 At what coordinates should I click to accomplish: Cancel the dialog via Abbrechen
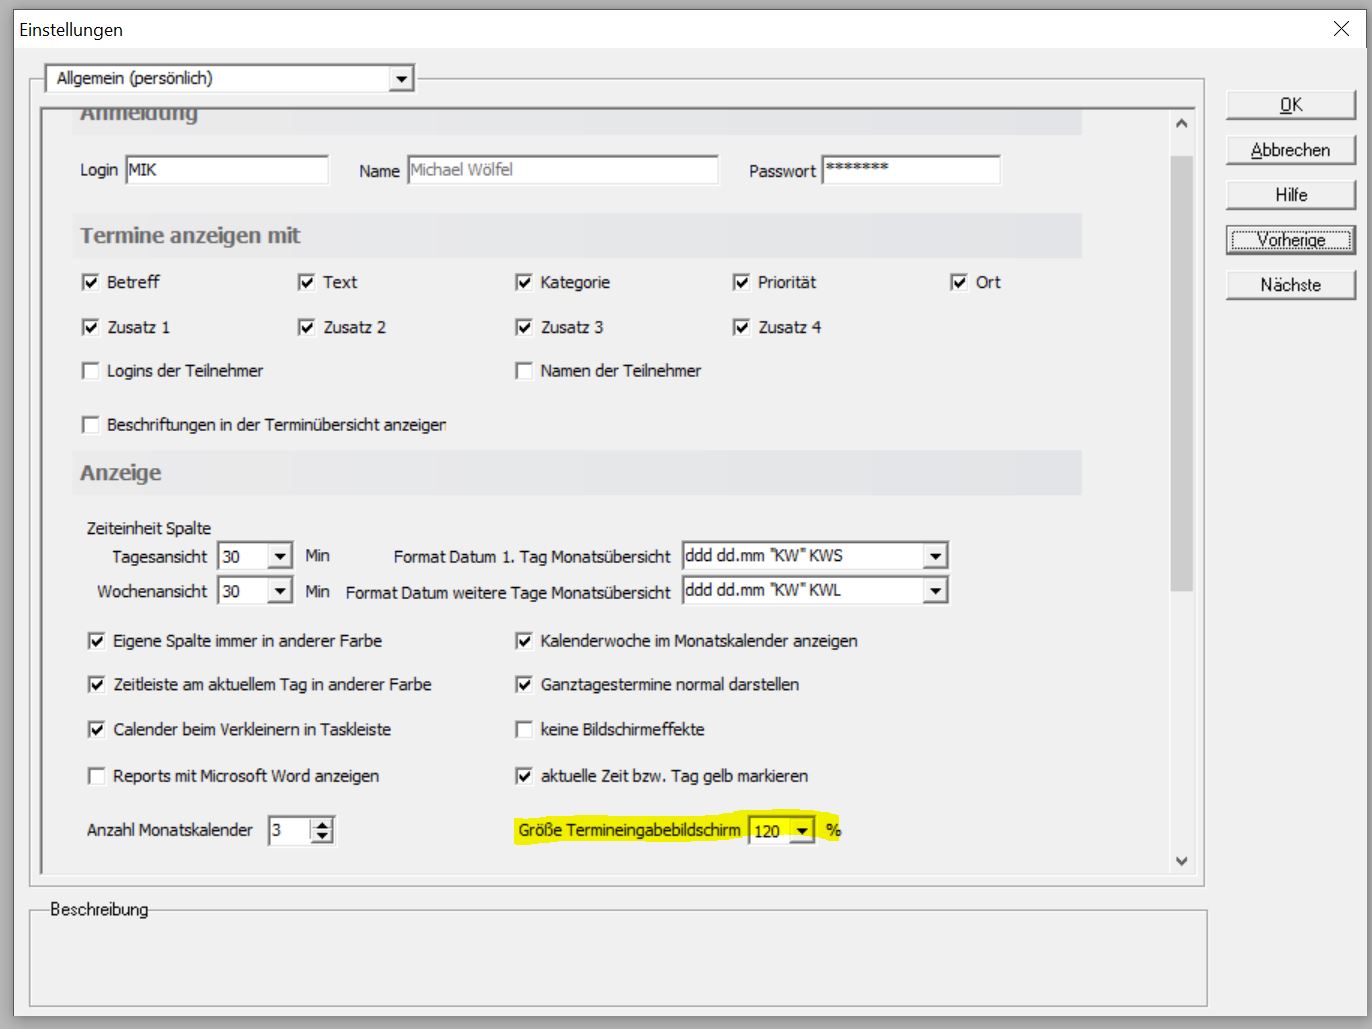[1290, 150]
